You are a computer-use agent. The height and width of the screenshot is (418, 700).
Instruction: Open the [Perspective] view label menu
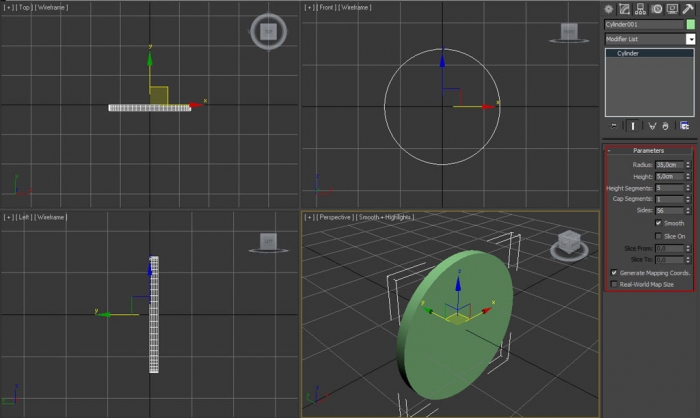[335, 217]
